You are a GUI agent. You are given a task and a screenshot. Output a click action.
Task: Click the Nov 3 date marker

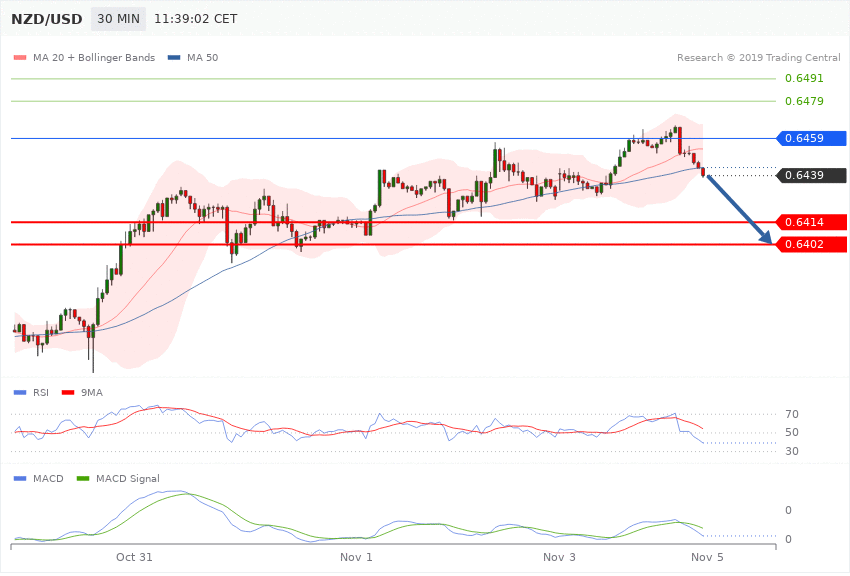pyautogui.click(x=560, y=556)
